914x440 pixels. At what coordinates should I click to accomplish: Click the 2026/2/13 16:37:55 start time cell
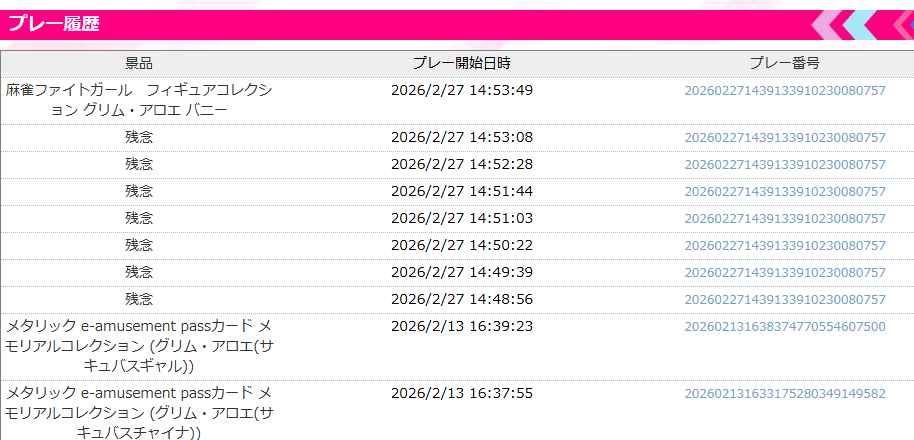point(461,393)
